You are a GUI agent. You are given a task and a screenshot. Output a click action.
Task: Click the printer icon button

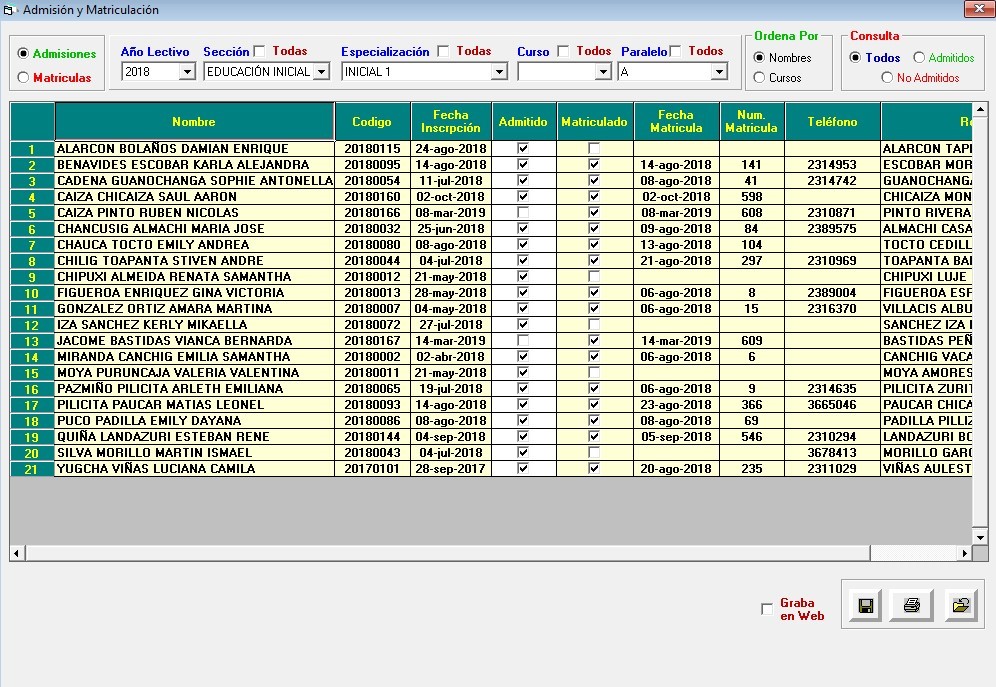tap(912, 605)
